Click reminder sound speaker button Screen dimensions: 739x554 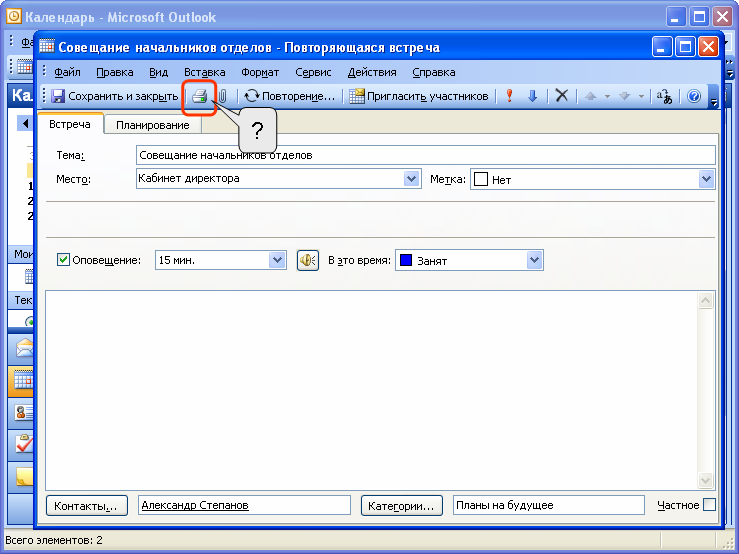click(308, 260)
